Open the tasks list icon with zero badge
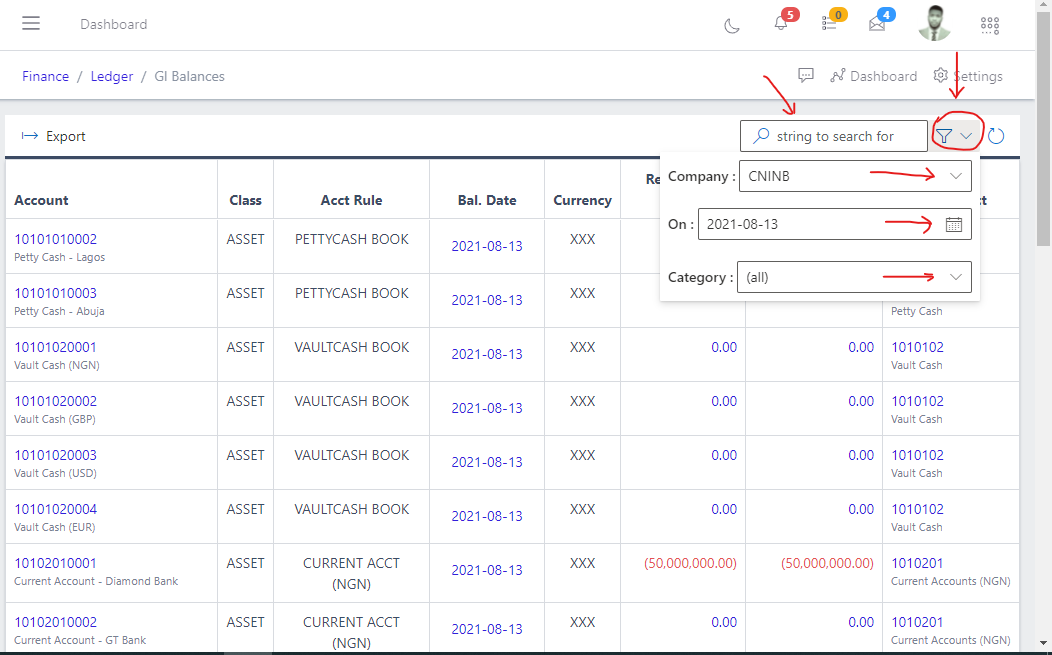1052x655 pixels. click(830, 24)
